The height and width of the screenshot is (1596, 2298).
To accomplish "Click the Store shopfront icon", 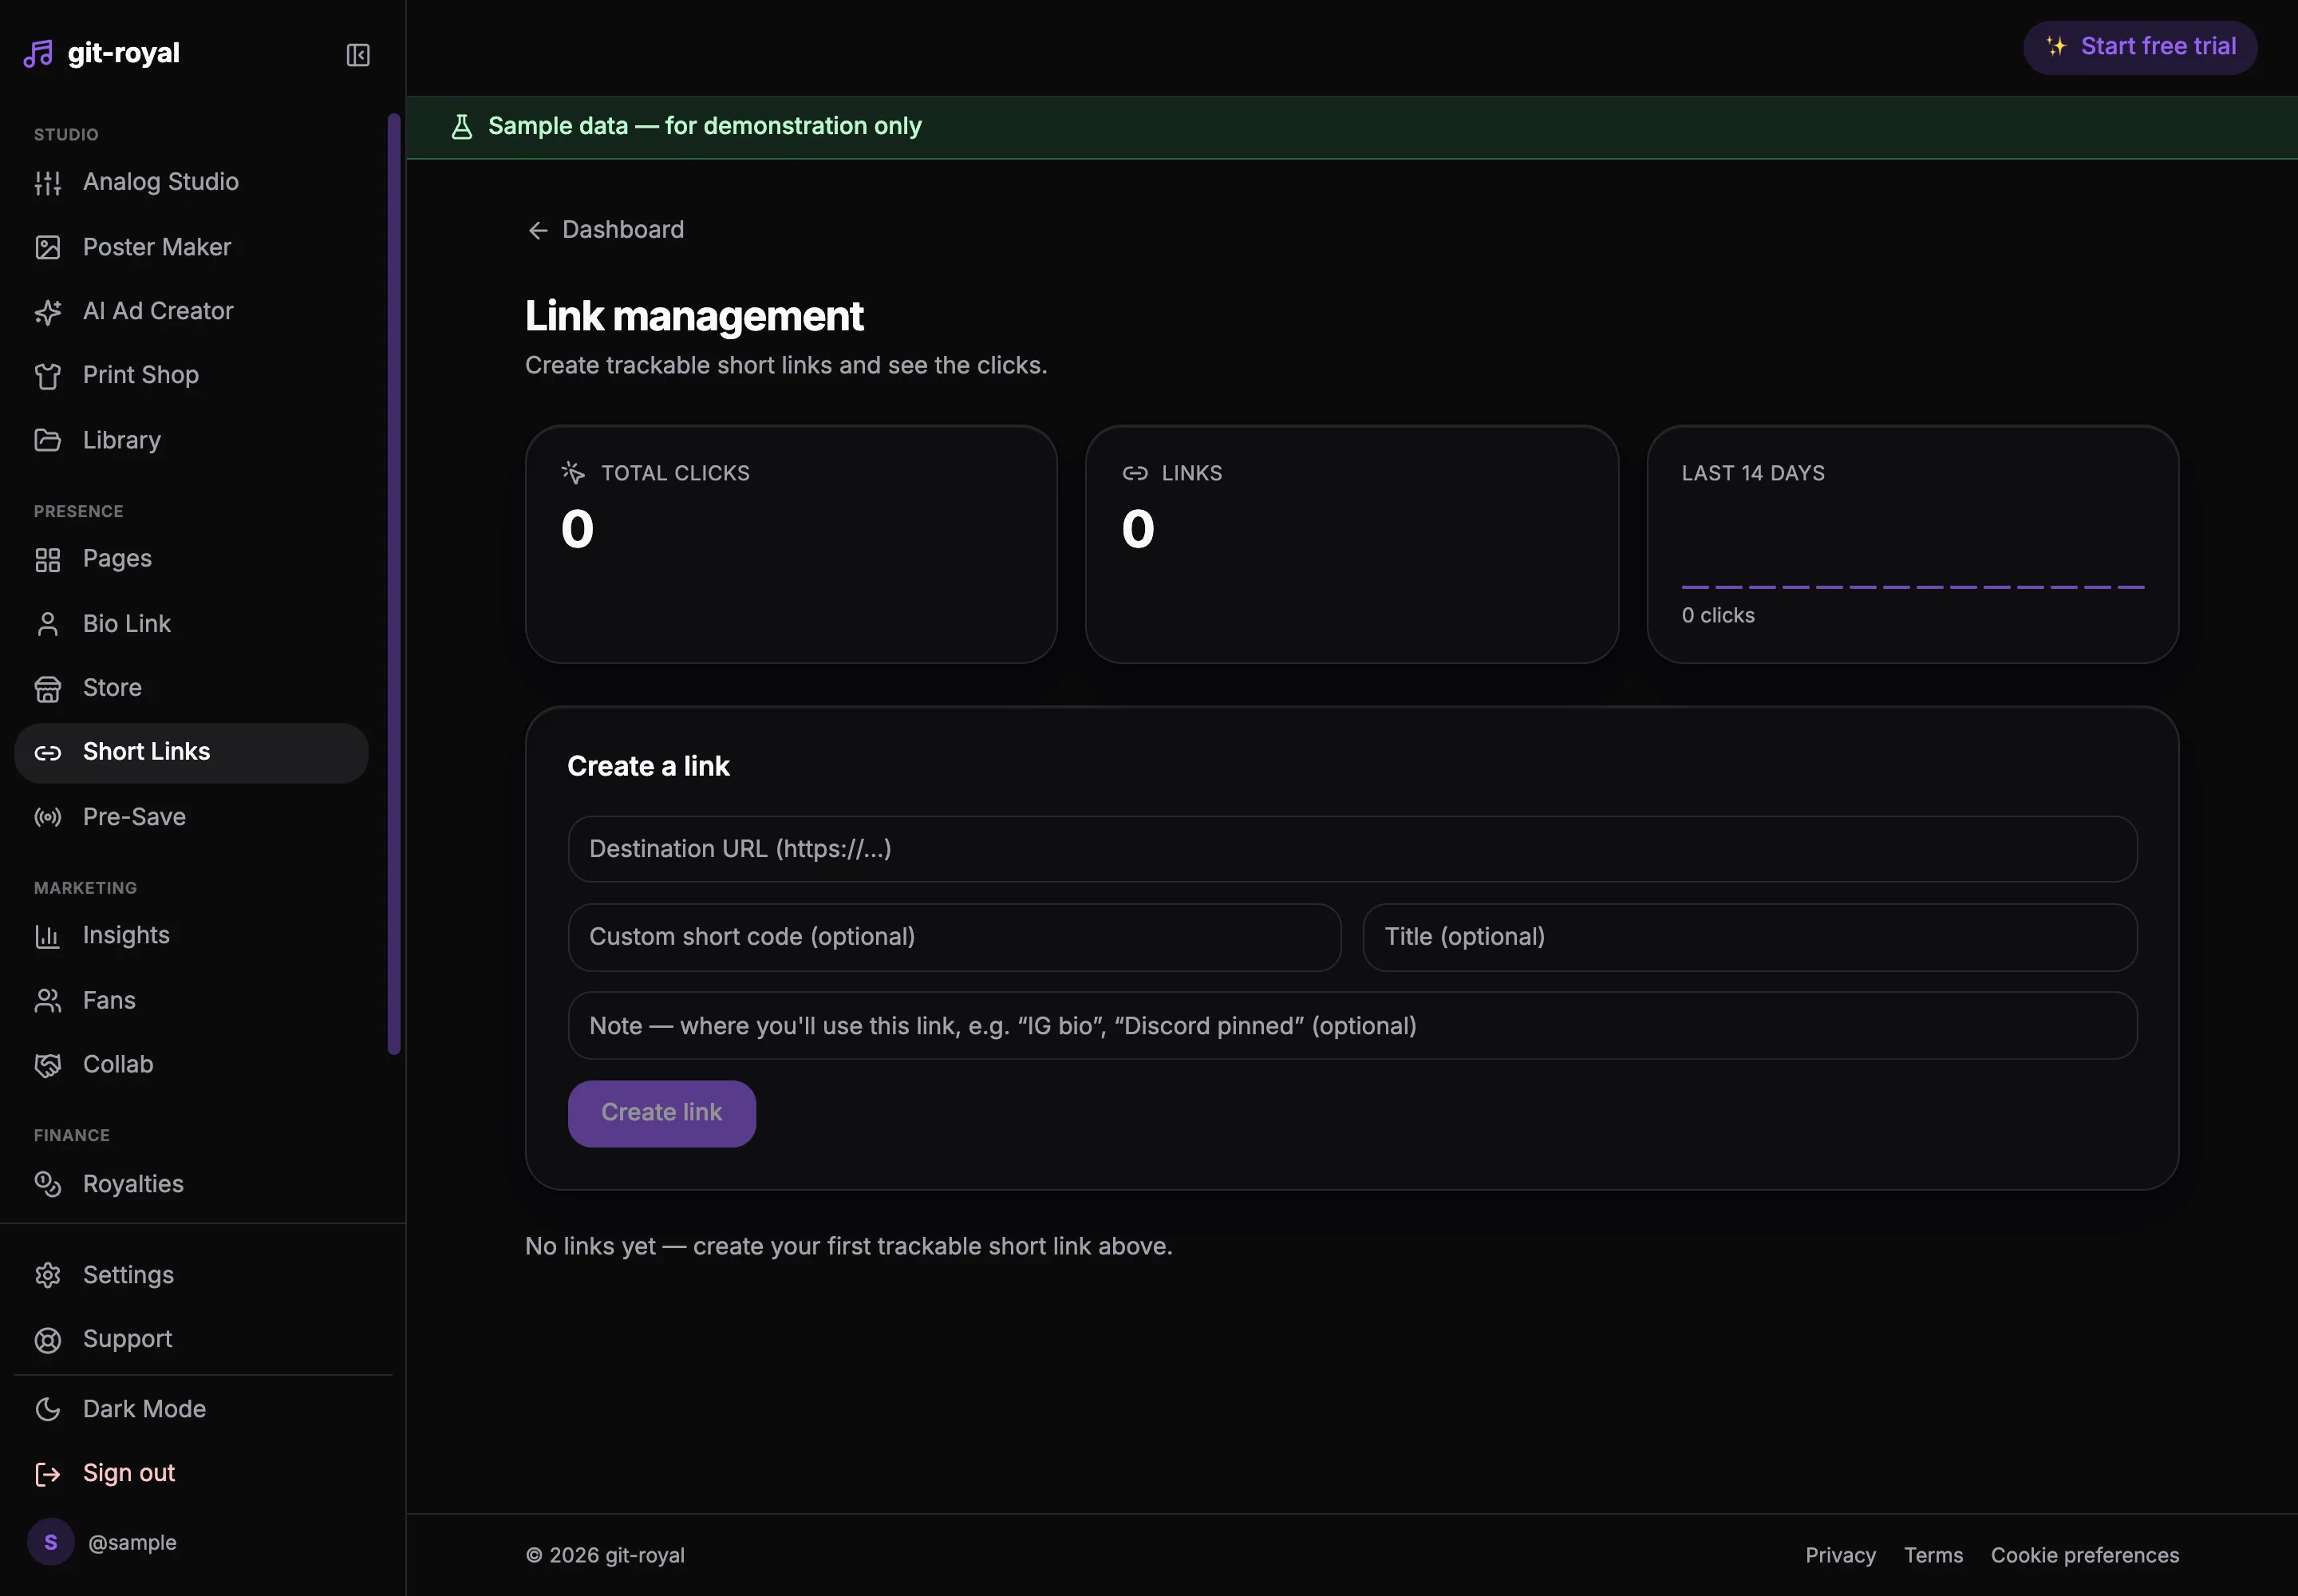I will point(48,688).
